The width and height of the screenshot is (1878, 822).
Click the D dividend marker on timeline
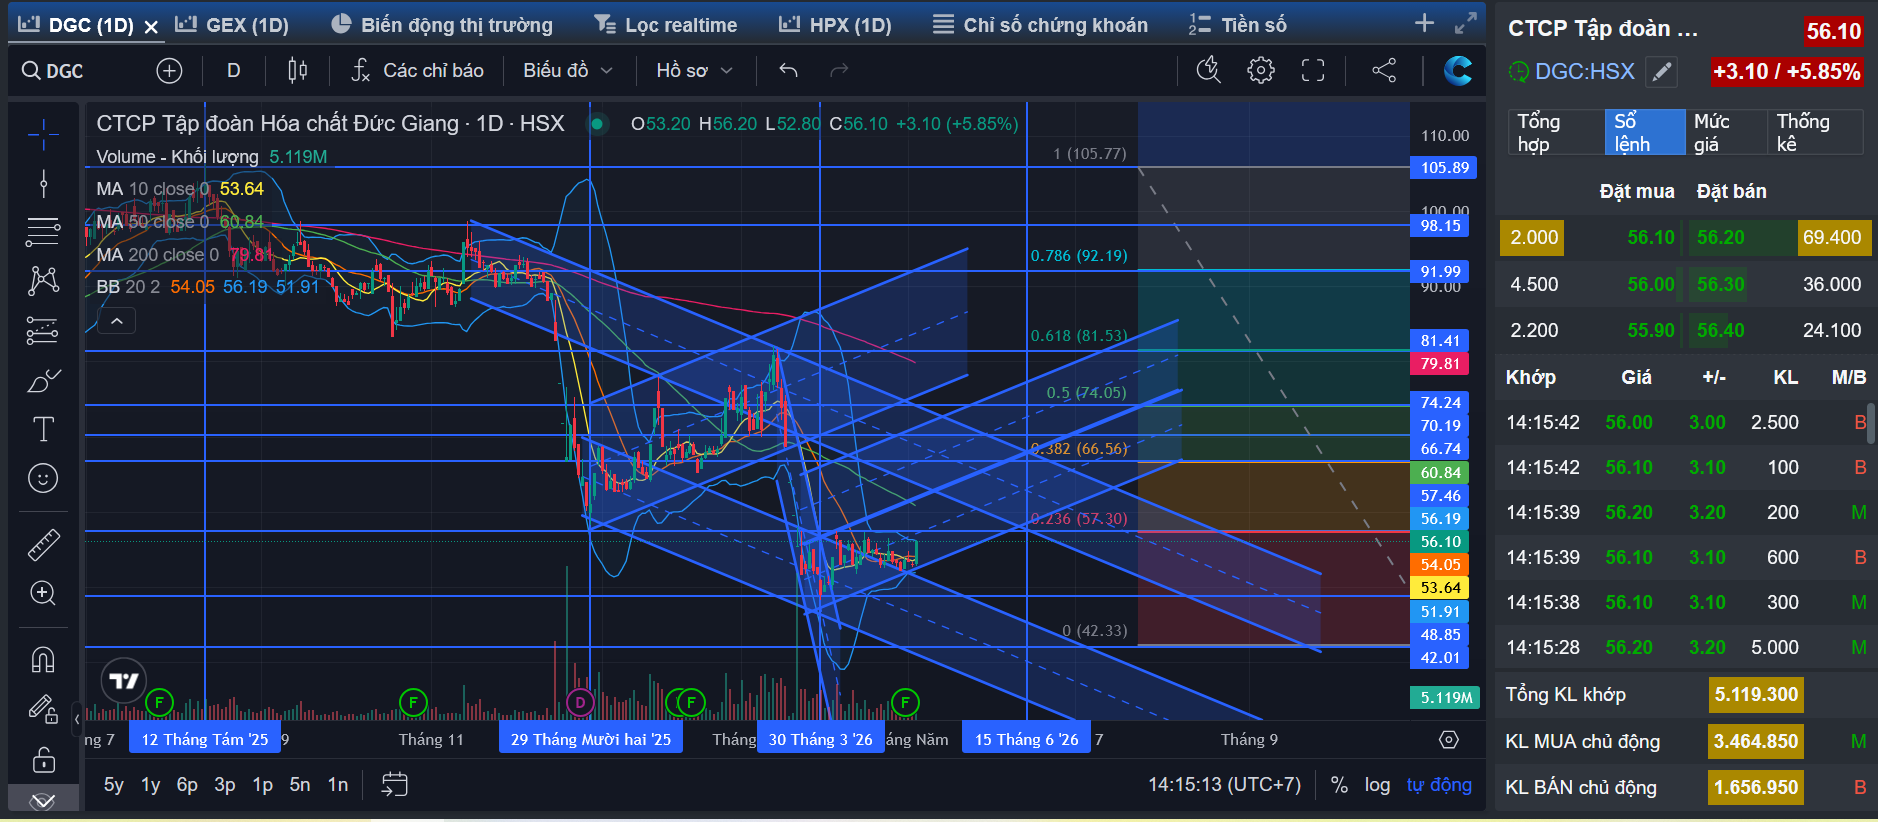tap(580, 702)
